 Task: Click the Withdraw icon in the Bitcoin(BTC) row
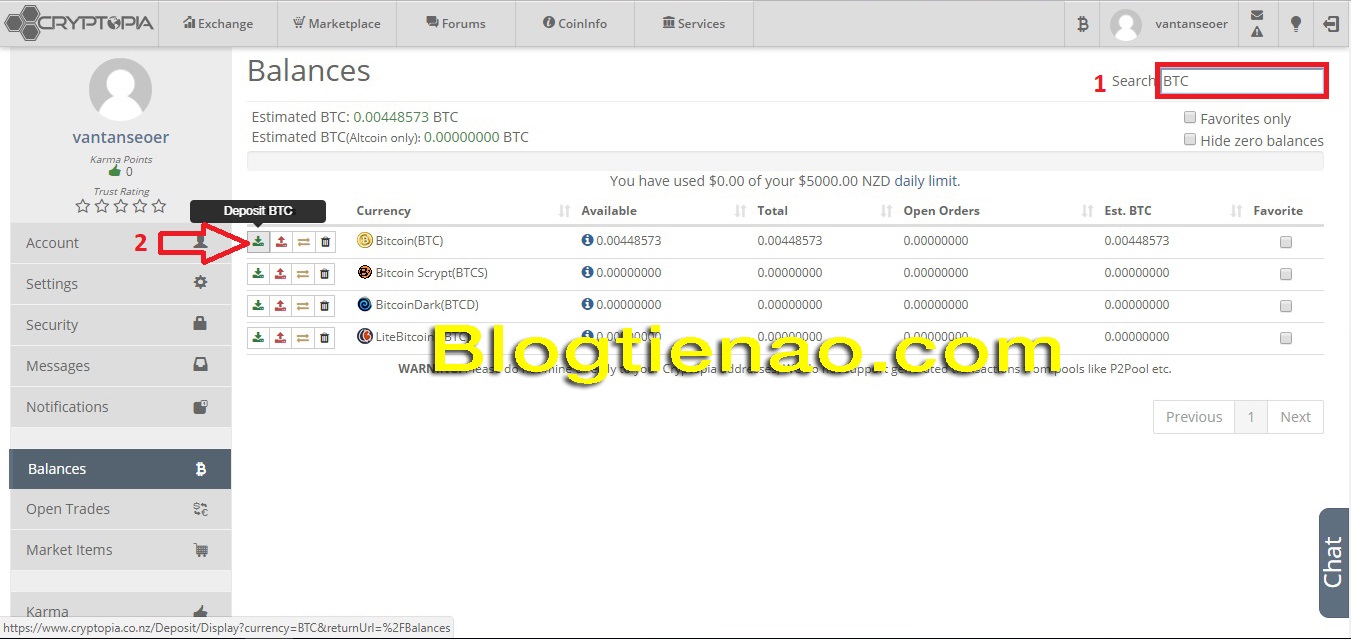(x=281, y=241)
